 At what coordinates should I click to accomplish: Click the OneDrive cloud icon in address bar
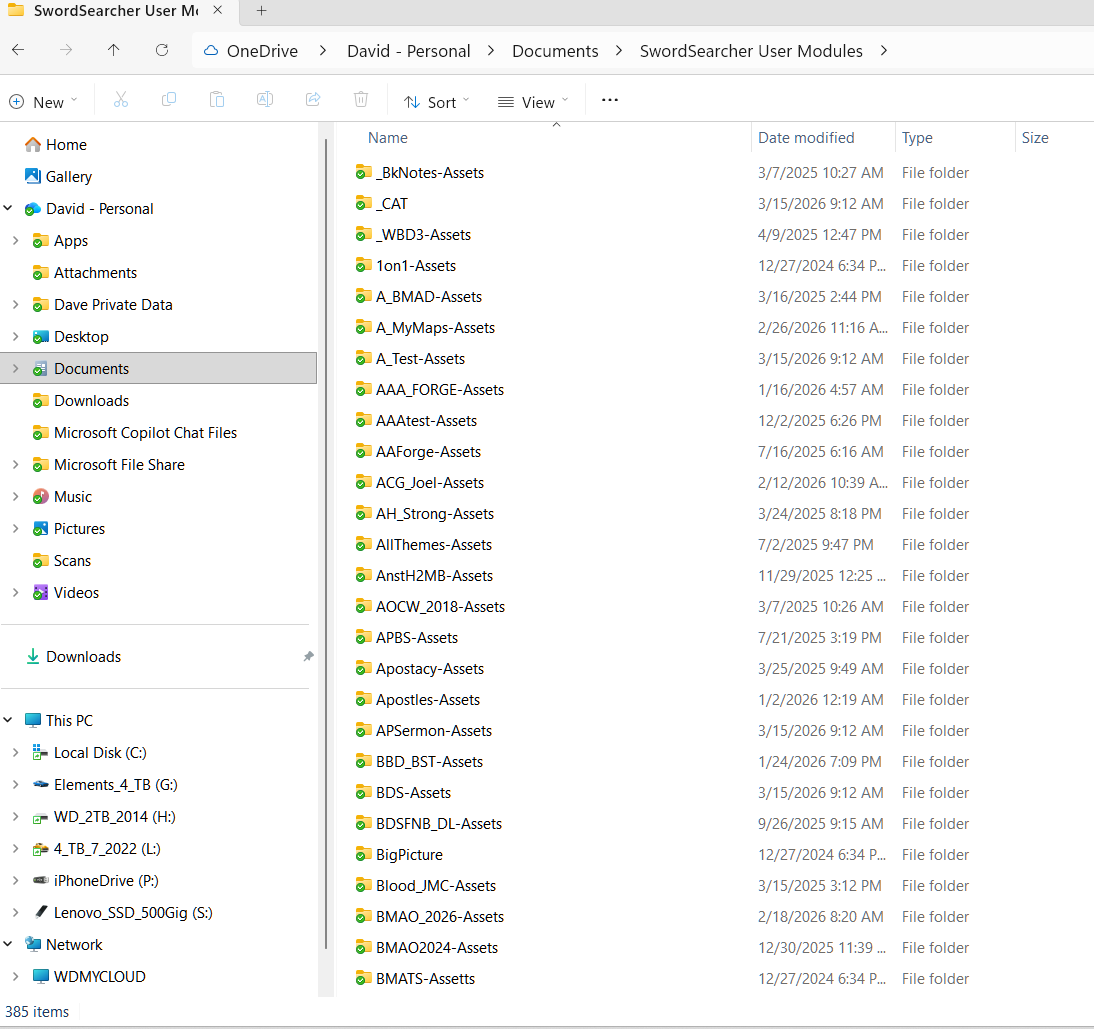click(210, 51)
